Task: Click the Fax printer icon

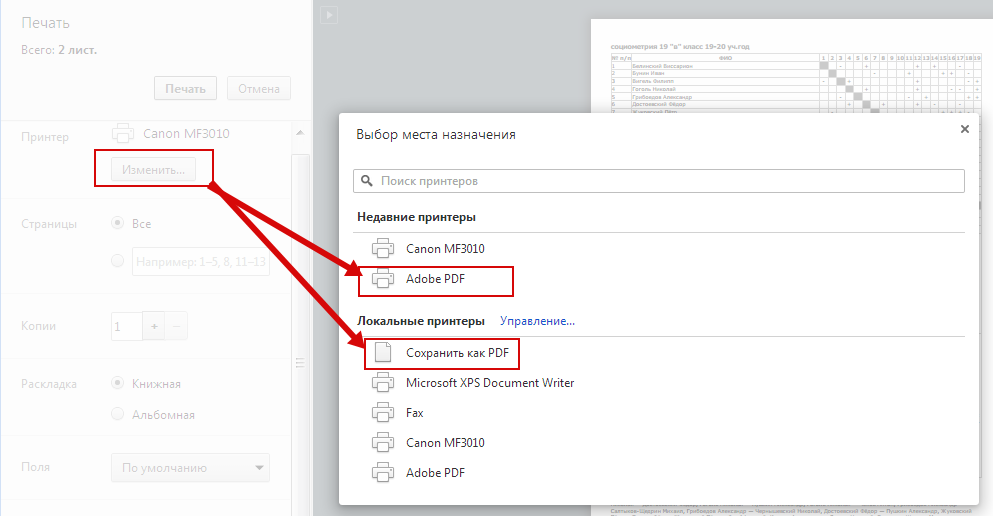Action: (x=383, y=412)
